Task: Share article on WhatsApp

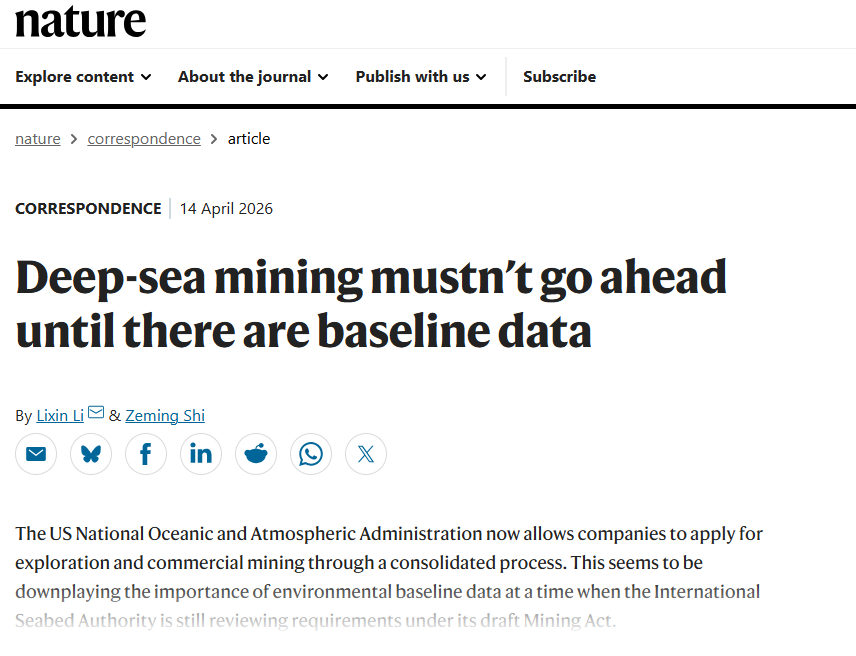Action: (x=311, y=454)
